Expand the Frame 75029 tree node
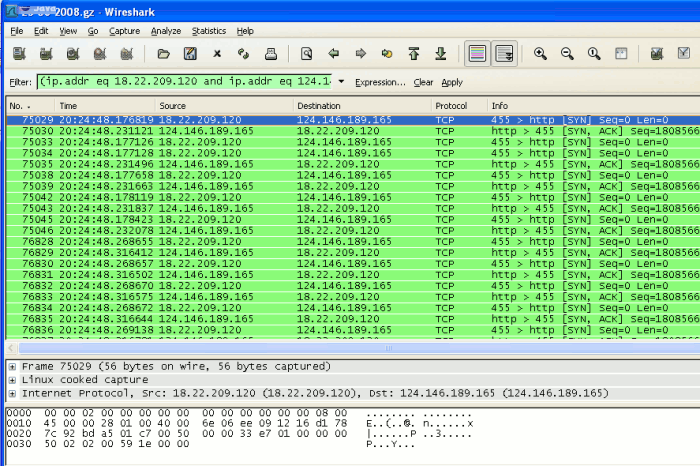 (11, 366)
